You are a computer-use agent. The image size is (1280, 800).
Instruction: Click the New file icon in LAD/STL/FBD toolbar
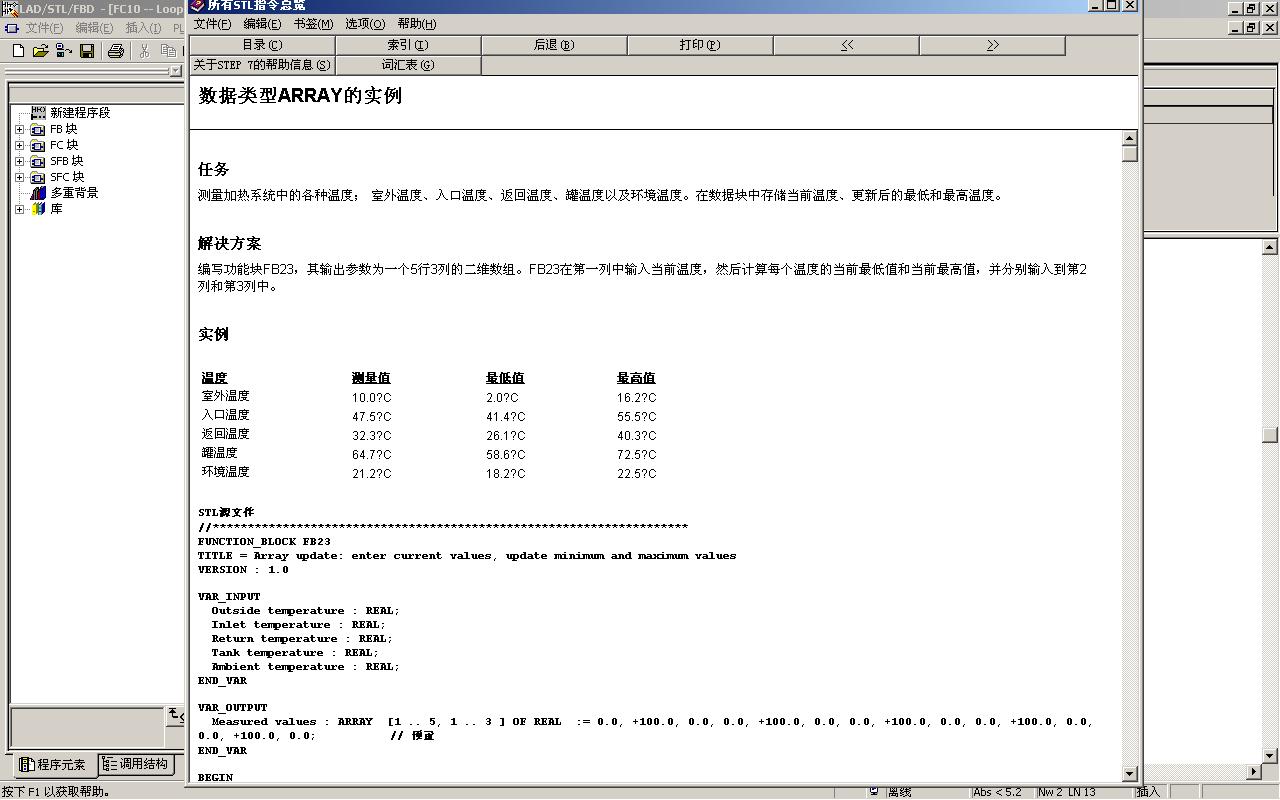click(18, 51)
